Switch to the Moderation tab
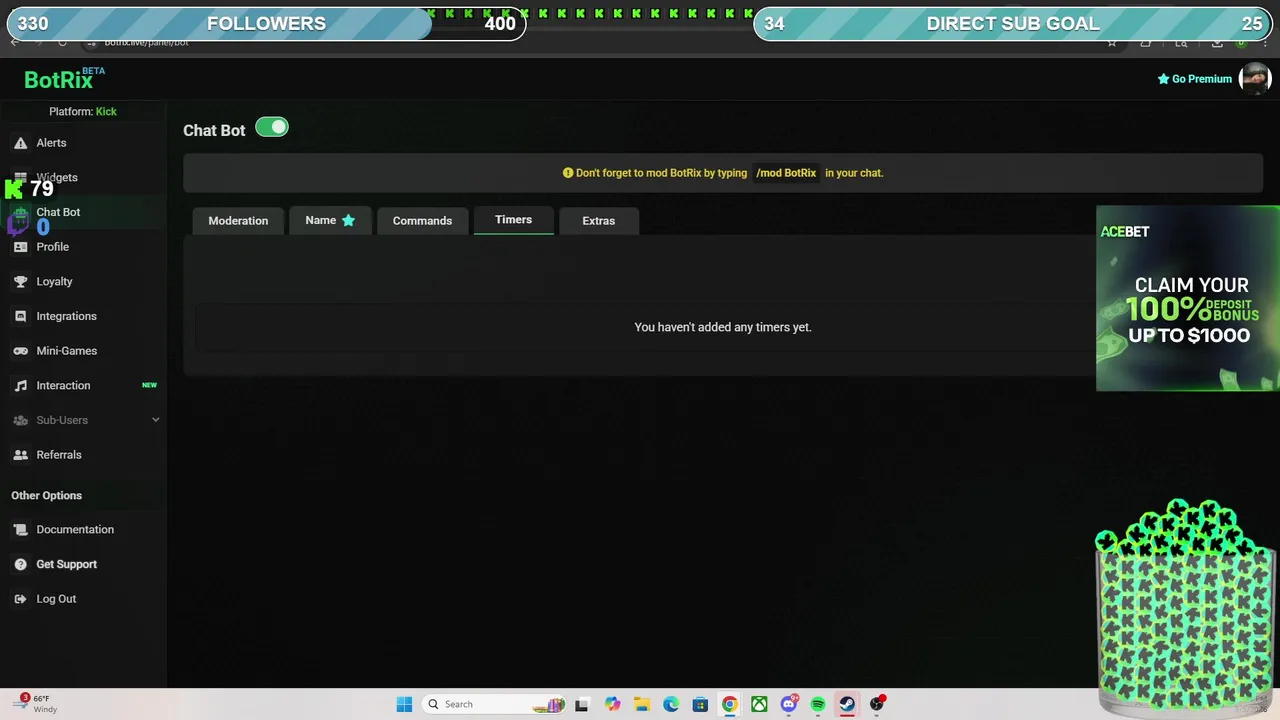This screenshot has width=1280, height=720. tap(238, 221)
